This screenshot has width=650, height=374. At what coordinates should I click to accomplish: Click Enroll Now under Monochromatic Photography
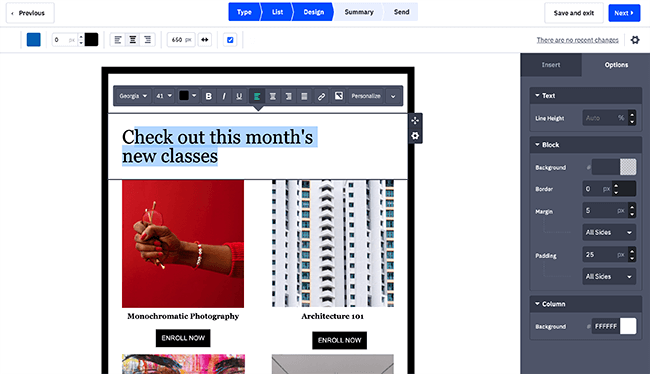click(183, 338)
